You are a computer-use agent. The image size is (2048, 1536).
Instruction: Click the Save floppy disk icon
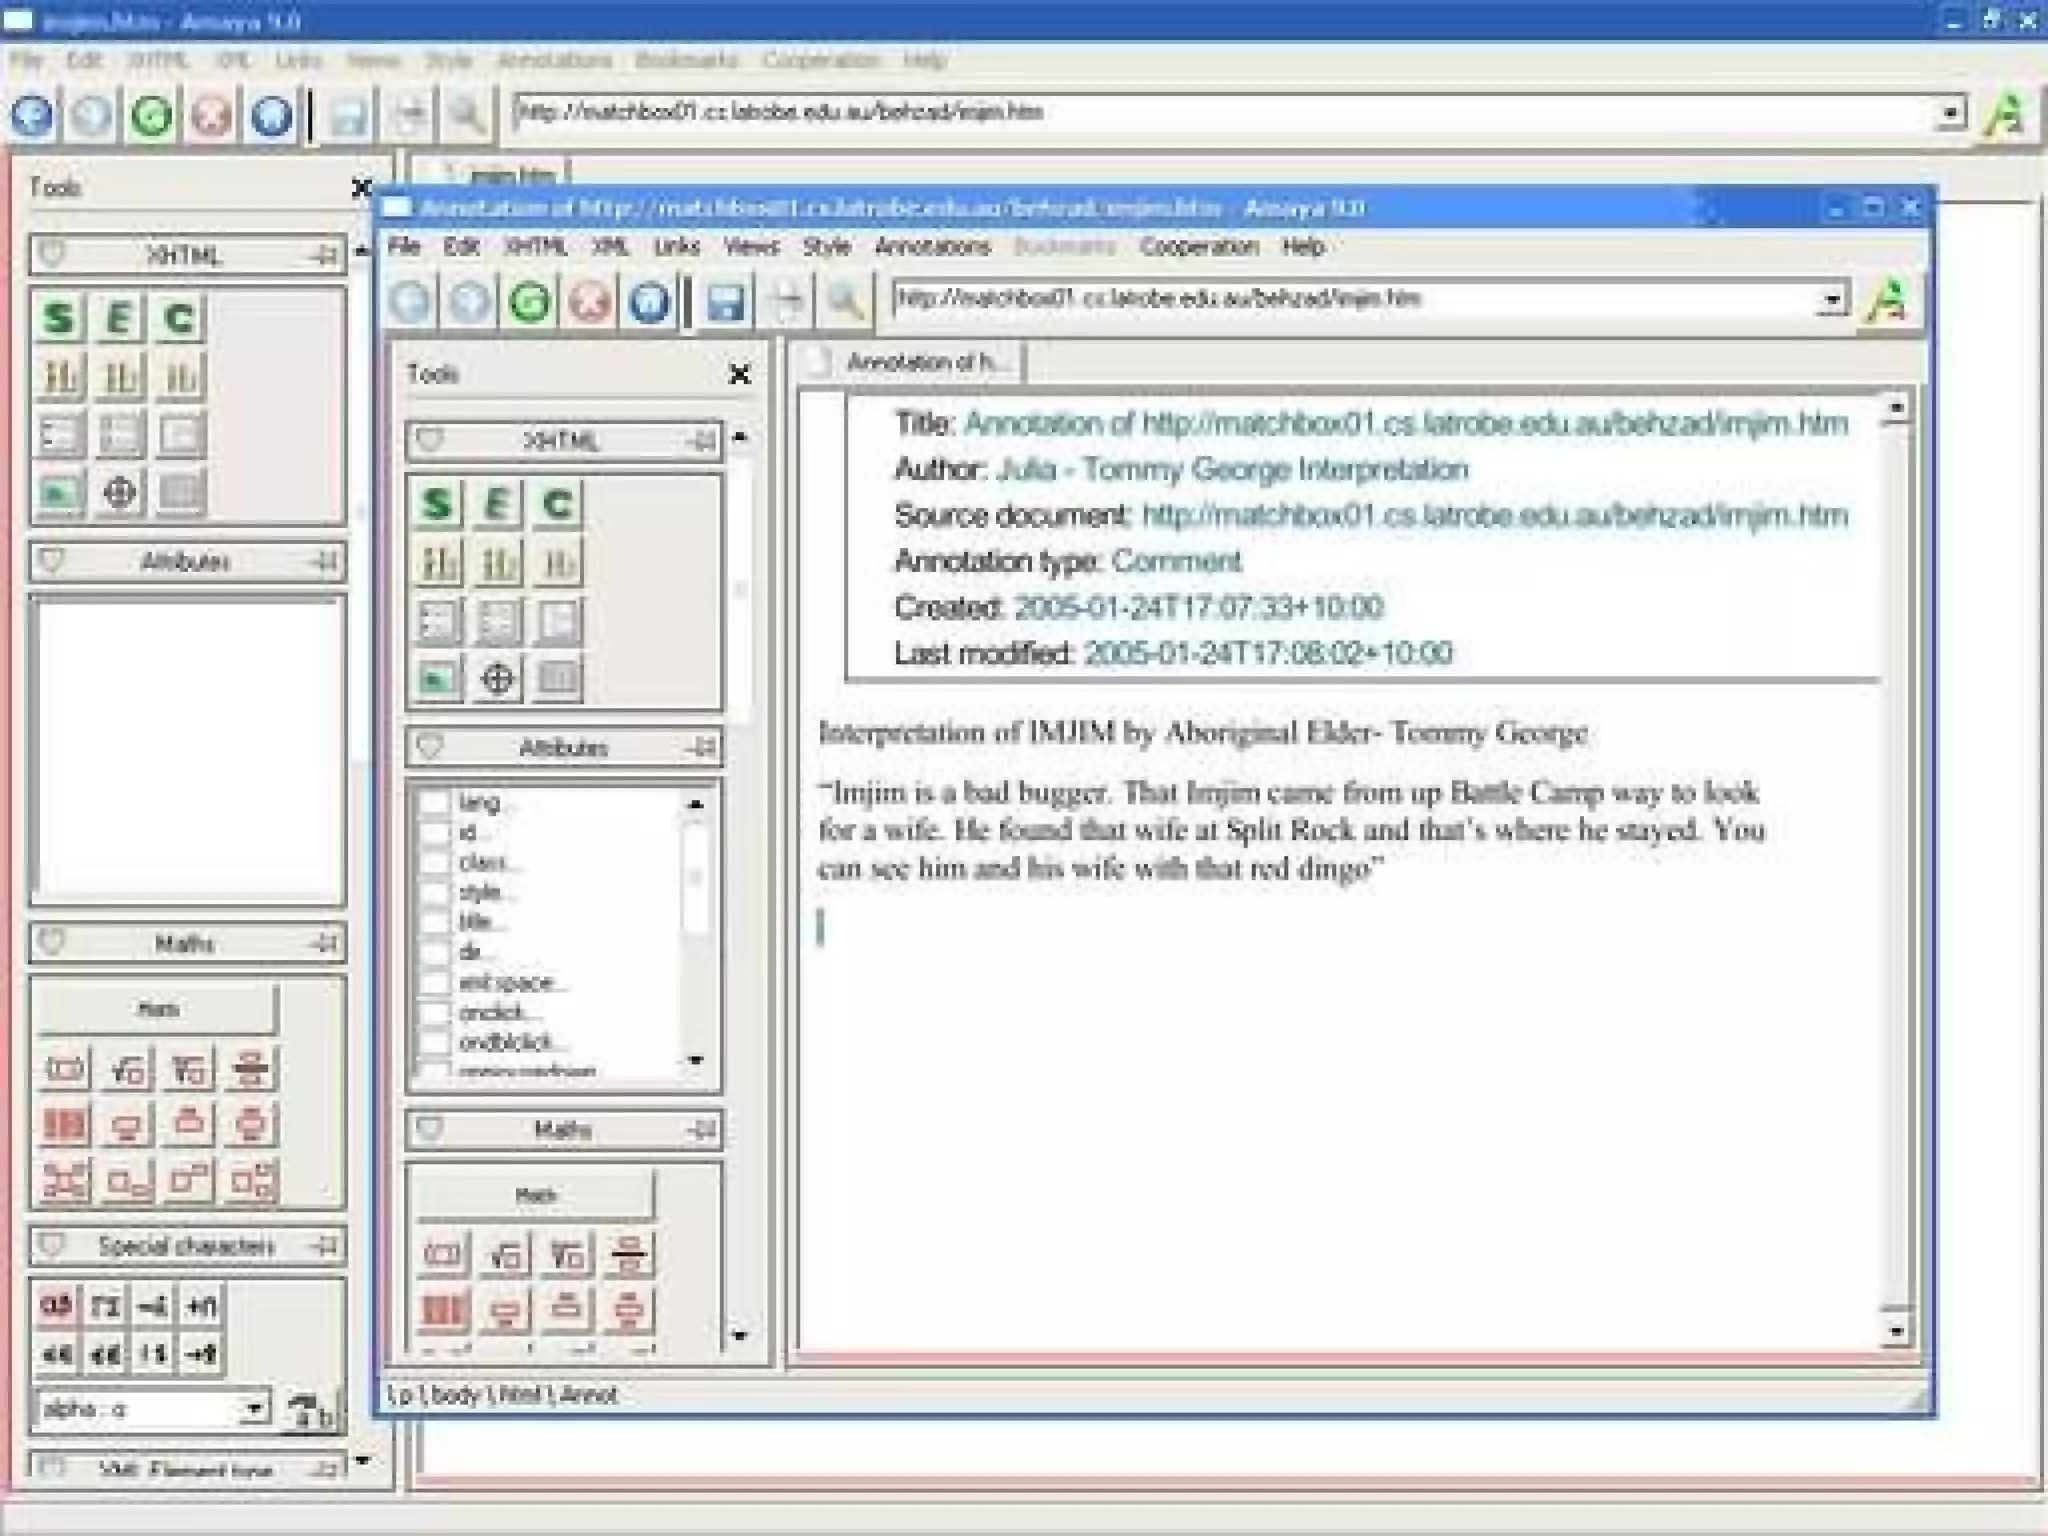725,301
